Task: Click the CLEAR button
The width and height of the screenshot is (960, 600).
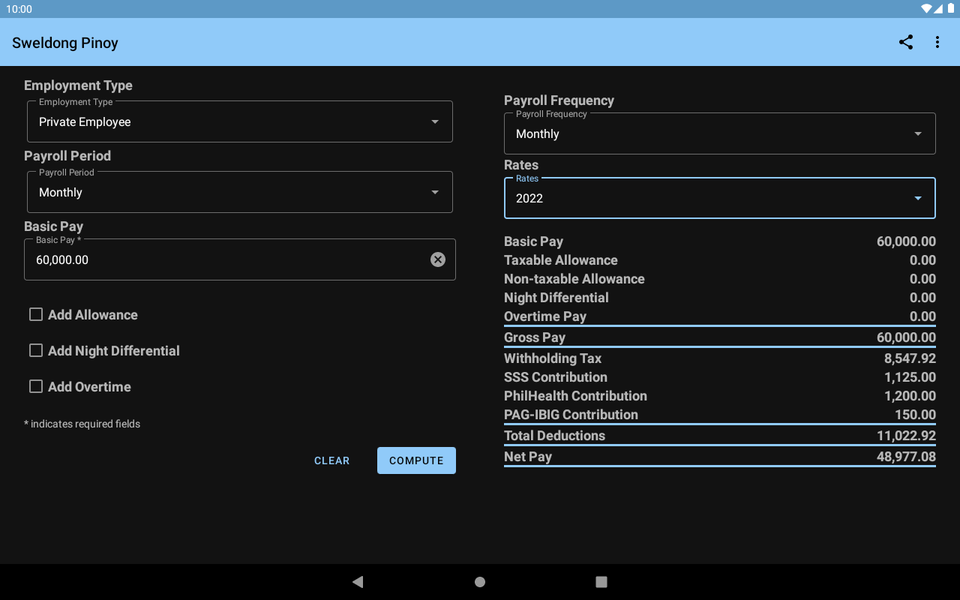Action: (332, 460)
